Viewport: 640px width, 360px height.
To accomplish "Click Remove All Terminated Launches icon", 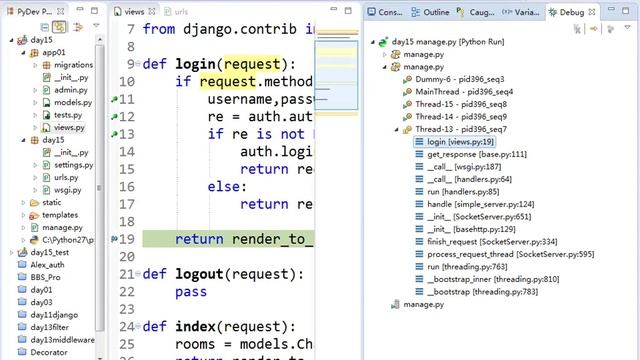I will pyautogui.click(x=577, y=29).
